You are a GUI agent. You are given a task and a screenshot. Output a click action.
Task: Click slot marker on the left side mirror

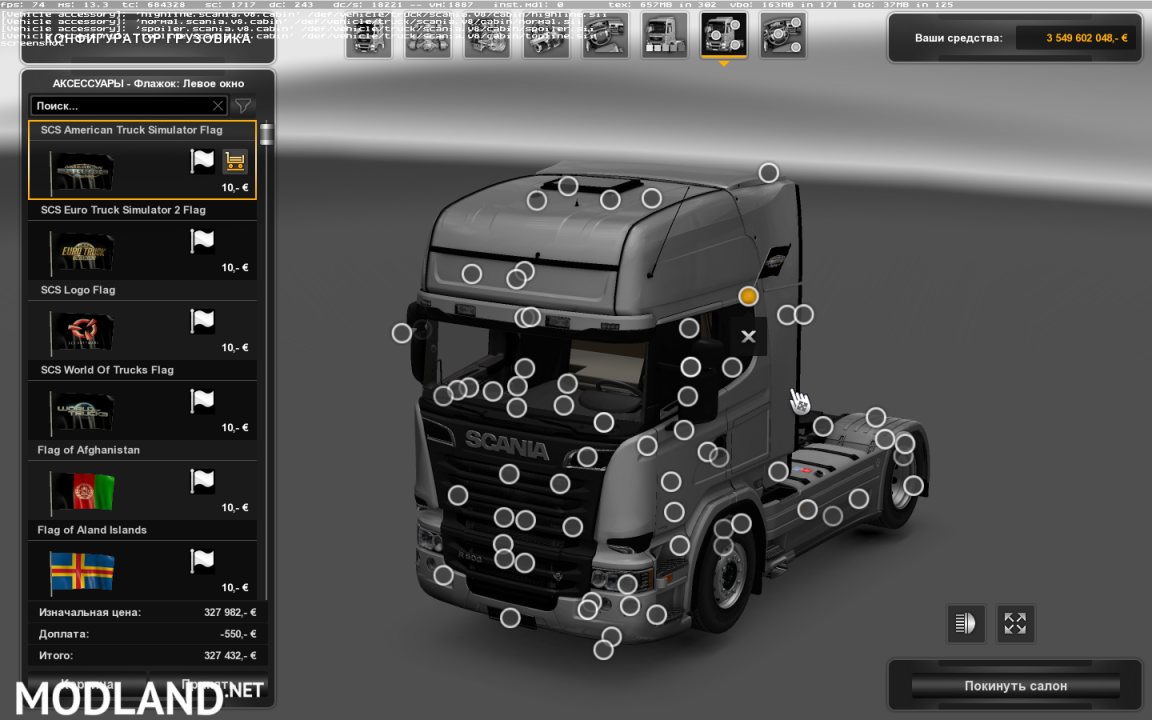pyautogui.click(x=401, y=333)
